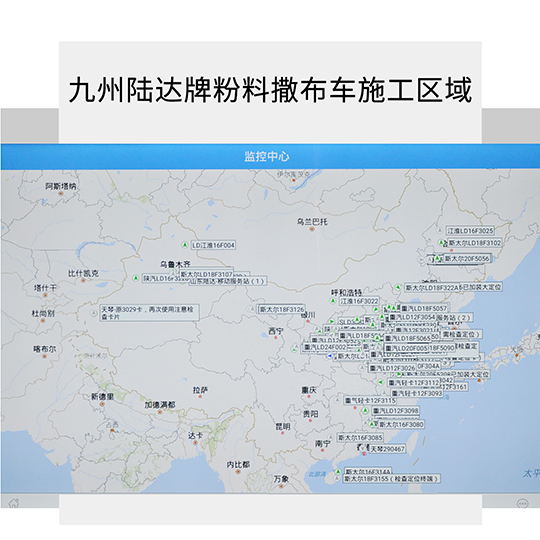Tap the home icon in bottom bar

[x=13, y=503]
